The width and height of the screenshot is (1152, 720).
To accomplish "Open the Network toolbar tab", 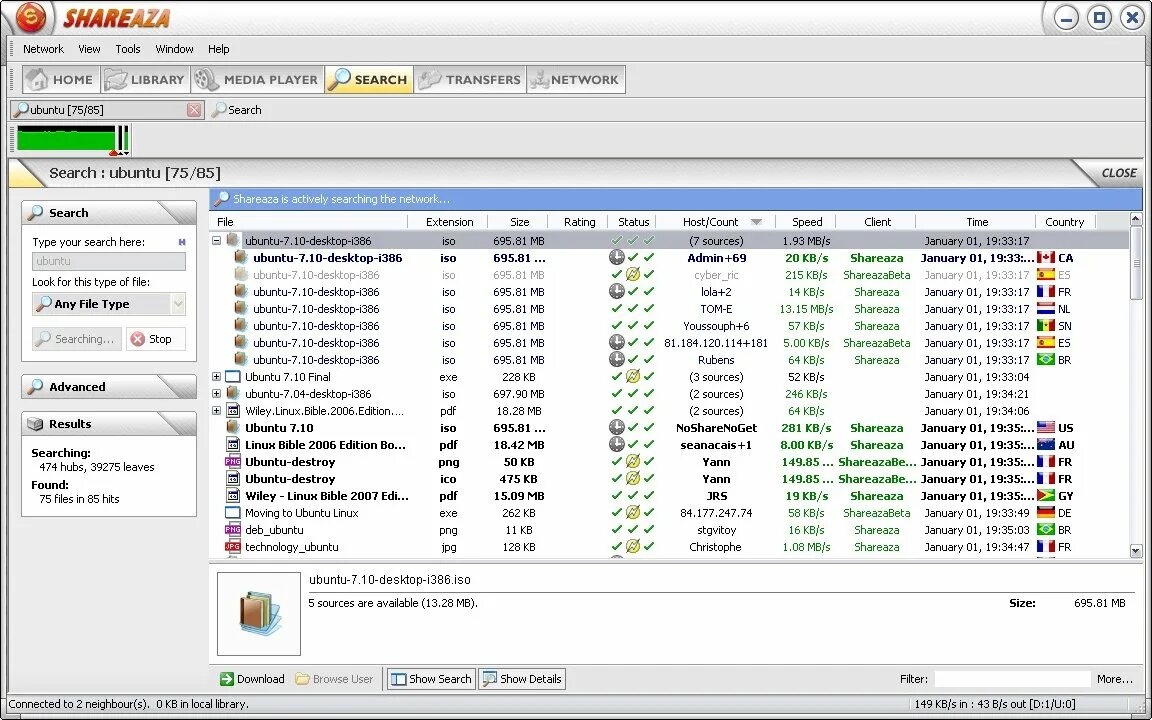I will click(x=576, y=79).
